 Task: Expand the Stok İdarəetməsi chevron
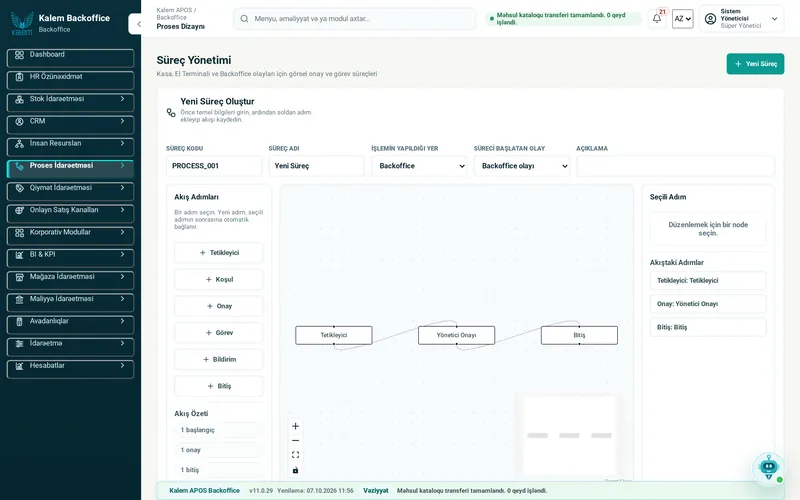pos(122,99)
